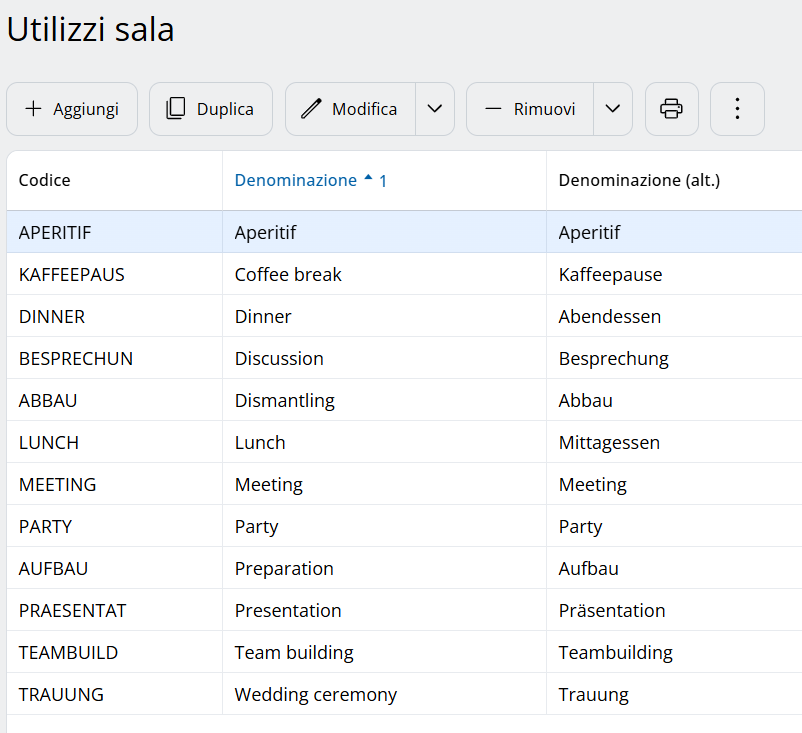This screenshot has width=802, height=733.
Task: Select the Discussion room usage row
Action: [x=279, y=358]
